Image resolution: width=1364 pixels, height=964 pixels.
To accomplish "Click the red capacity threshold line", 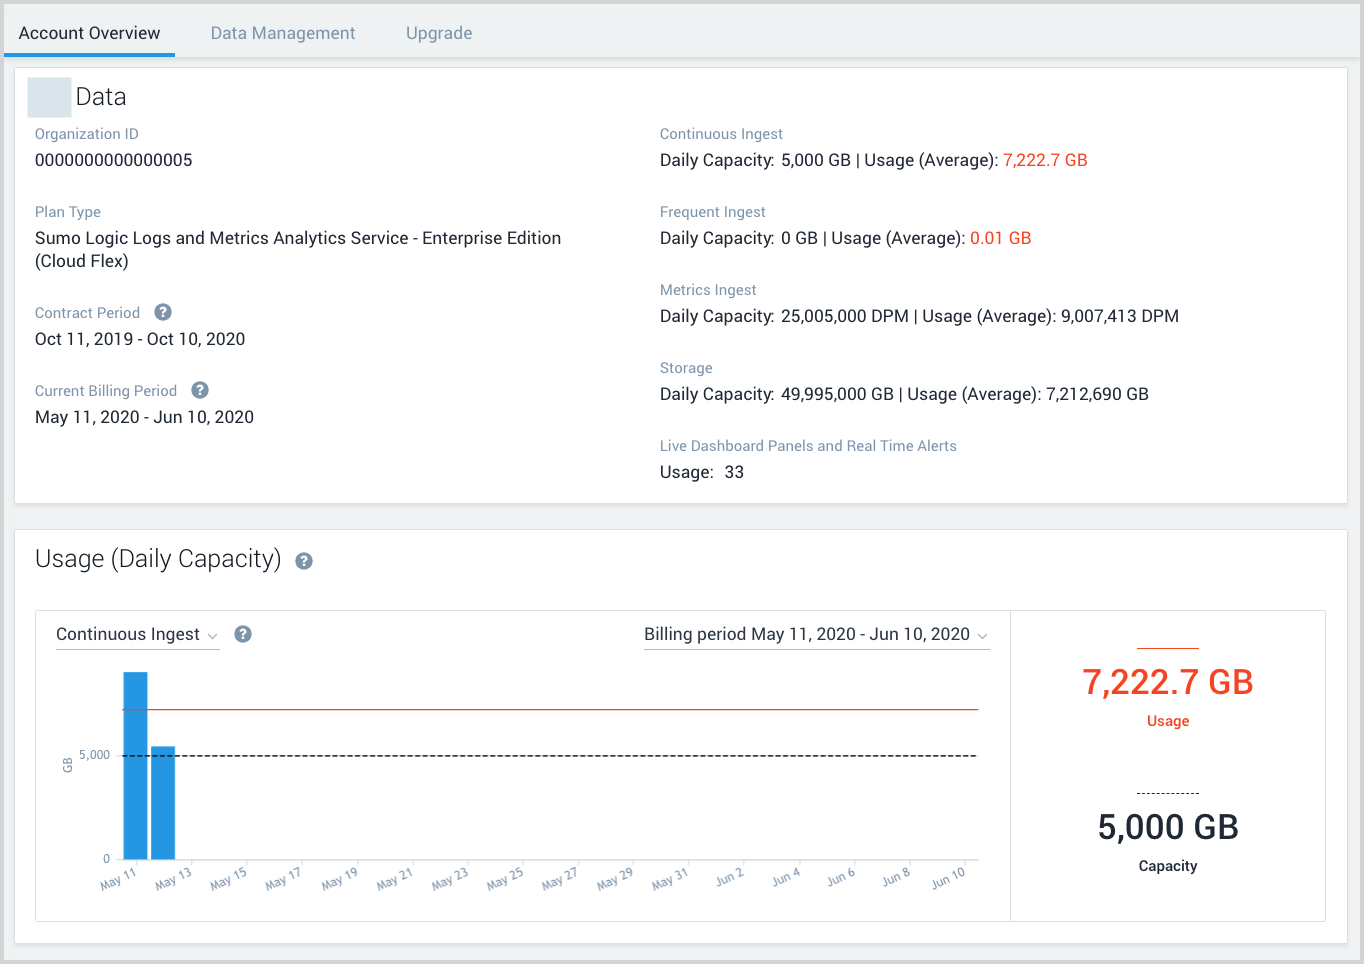I will (550, 707).
